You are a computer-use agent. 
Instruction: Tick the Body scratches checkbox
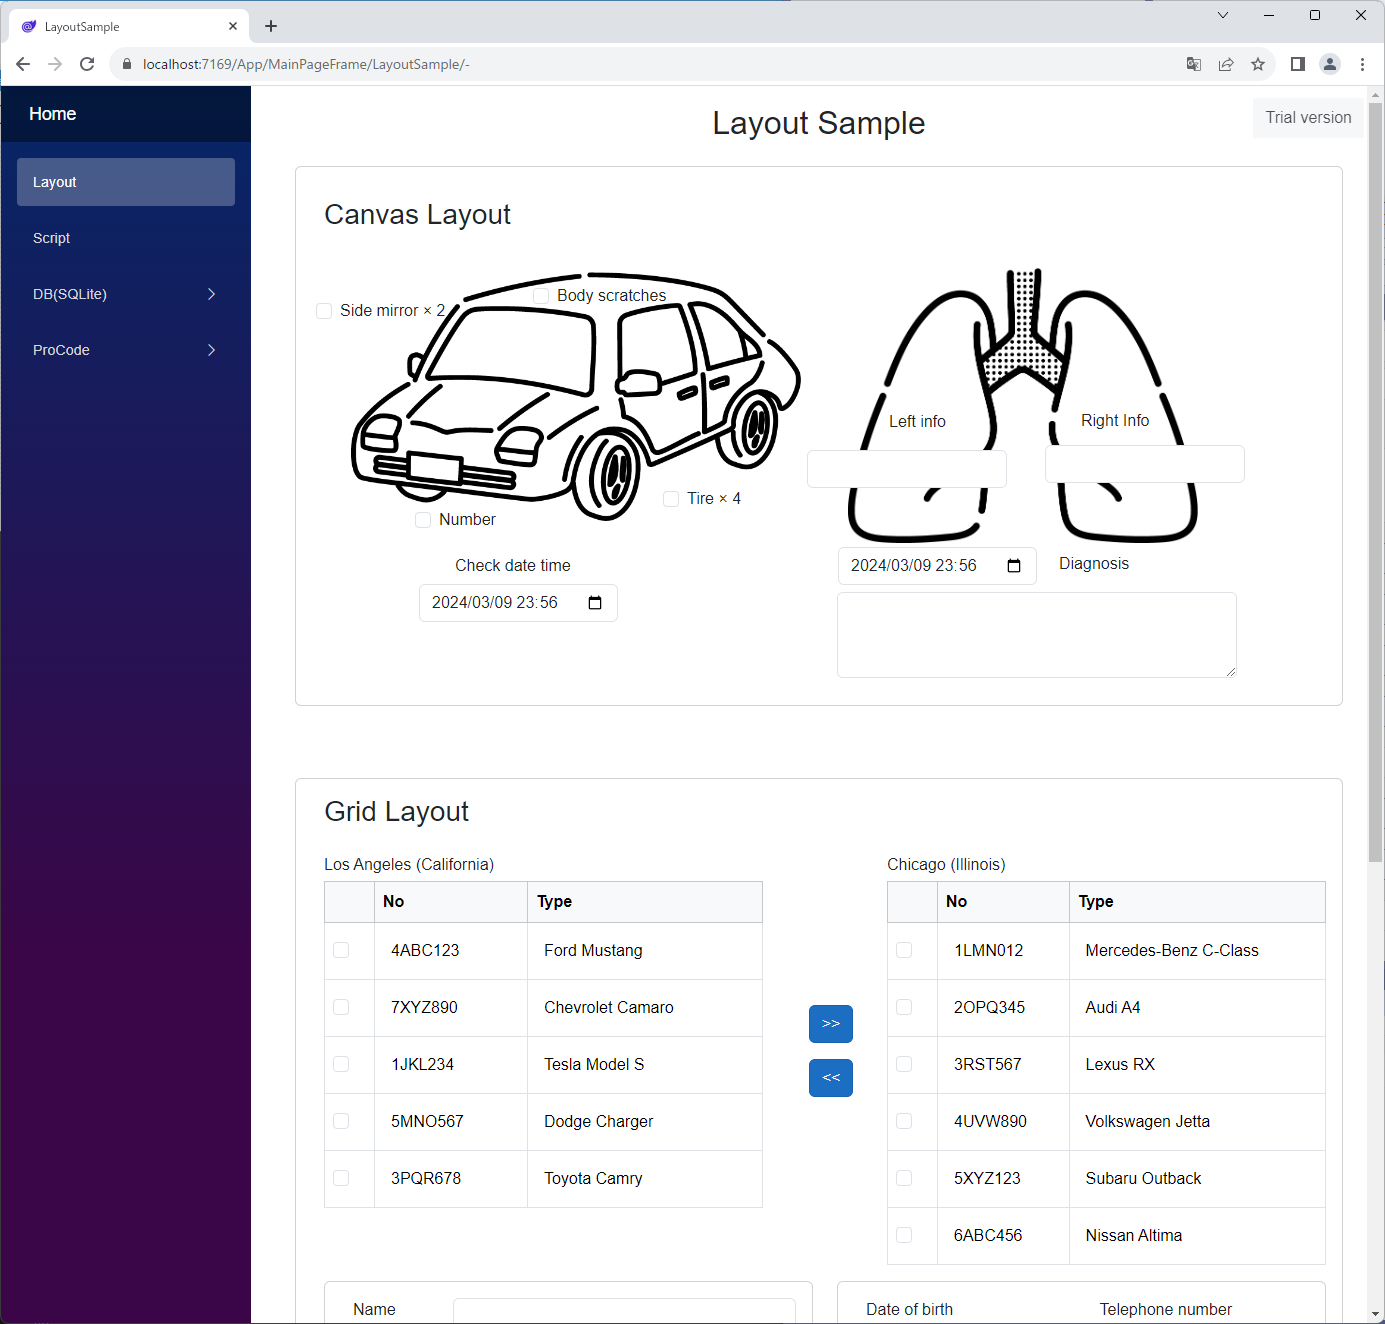(541, 296)
